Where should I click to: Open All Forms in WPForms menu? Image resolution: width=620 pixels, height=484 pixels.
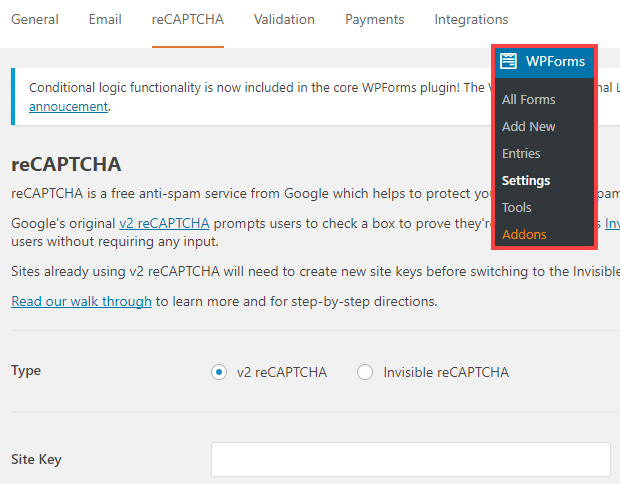coord(529,100)
